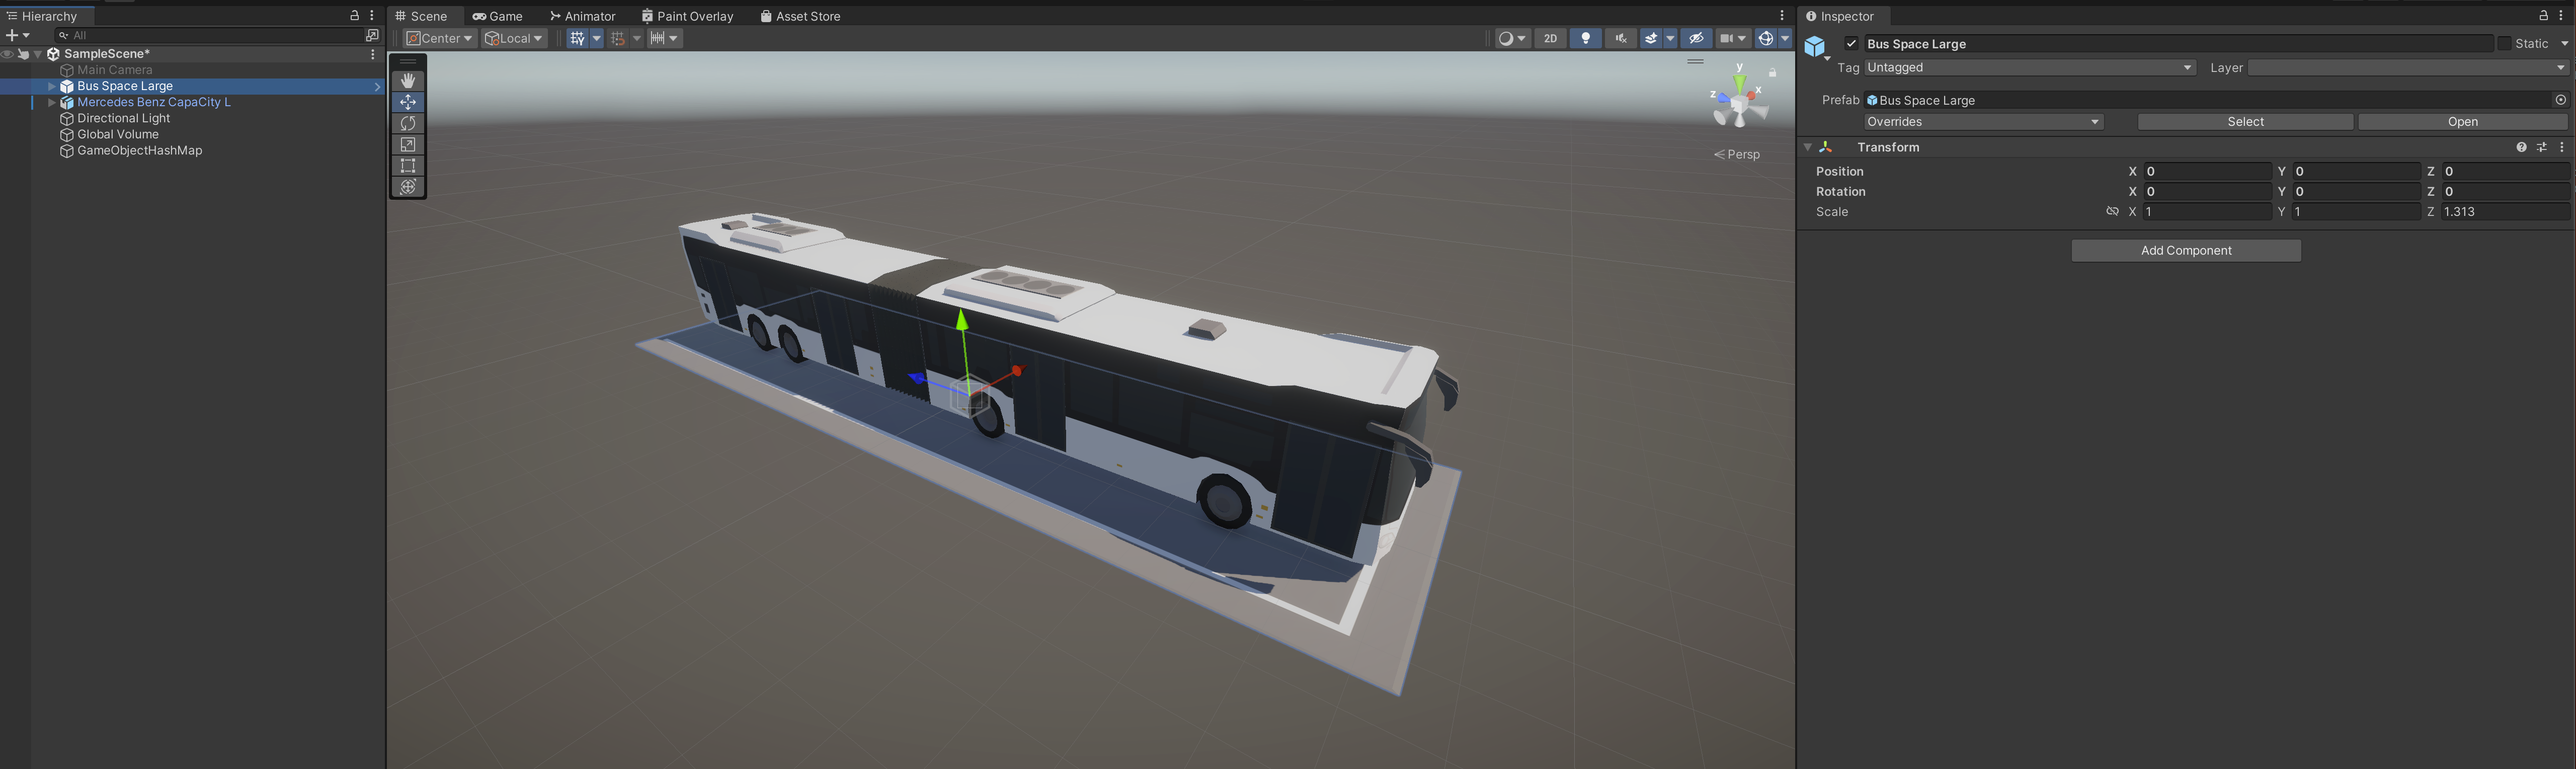Toggle scene lighting lightbulb icon

(x=1585, y=38)
